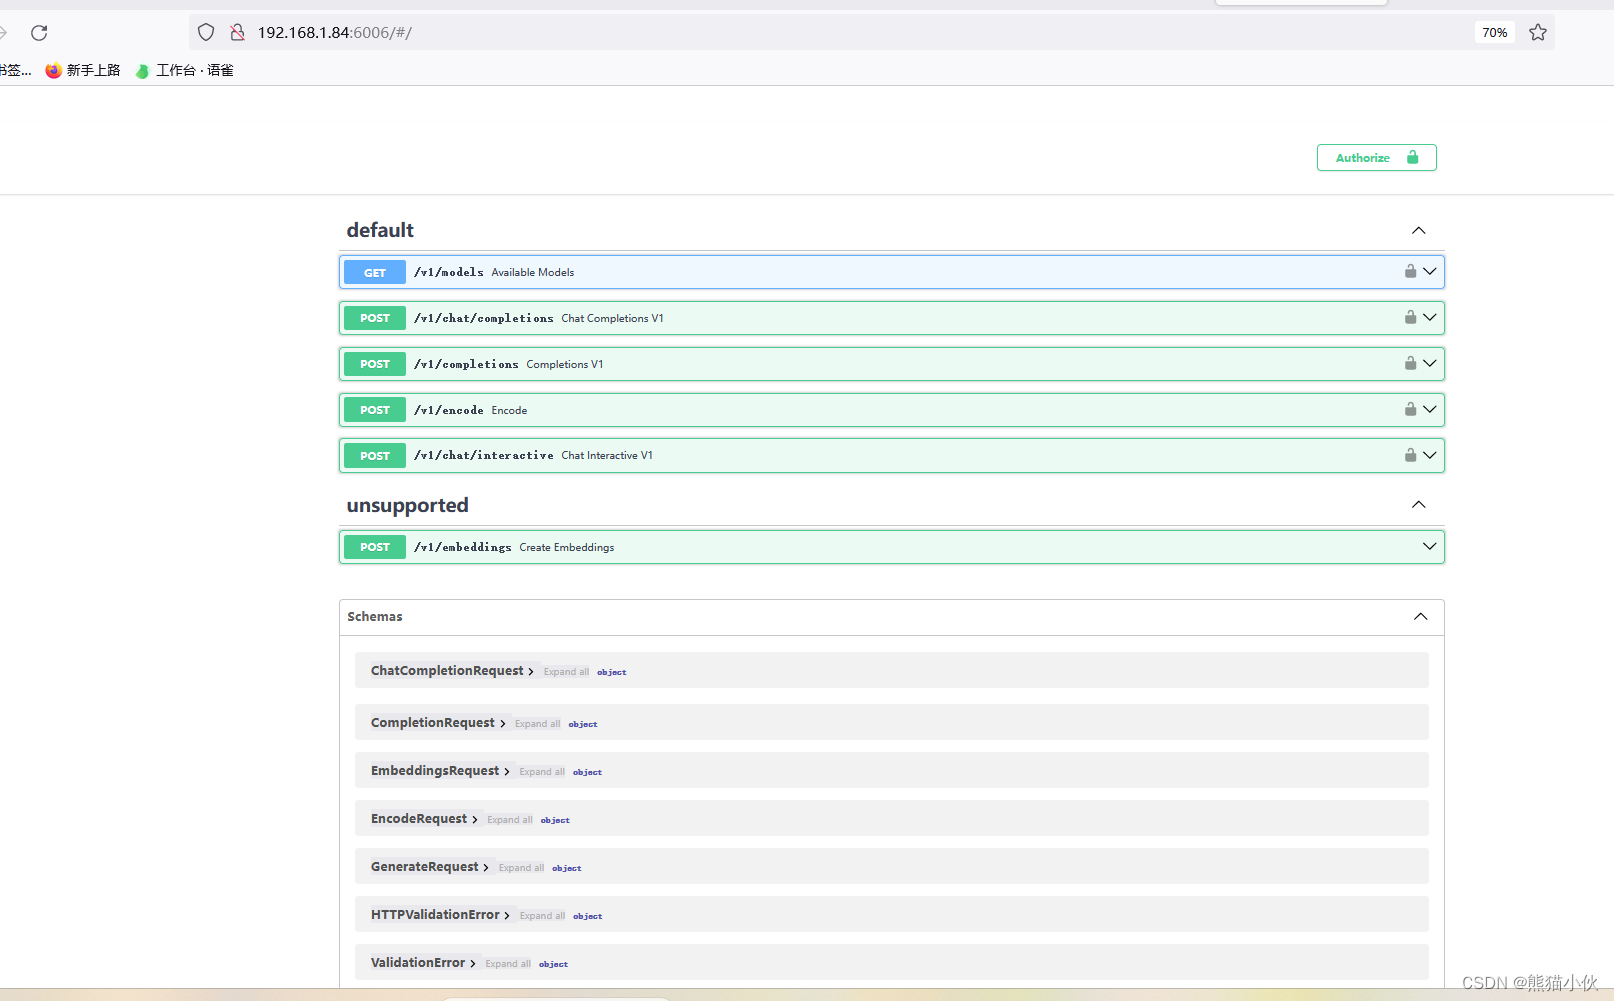The width and height of the screenshot is (1614, 1001).
Task: Click the POST badge for /v1/embeddings
Action: point(375,547)
